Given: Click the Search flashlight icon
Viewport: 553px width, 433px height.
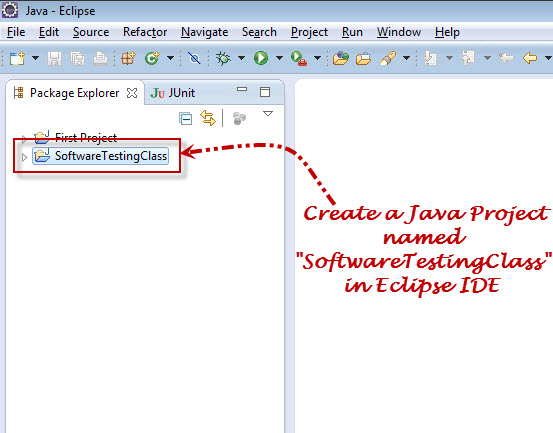Looking at the screenshot, I should [388, 58].
